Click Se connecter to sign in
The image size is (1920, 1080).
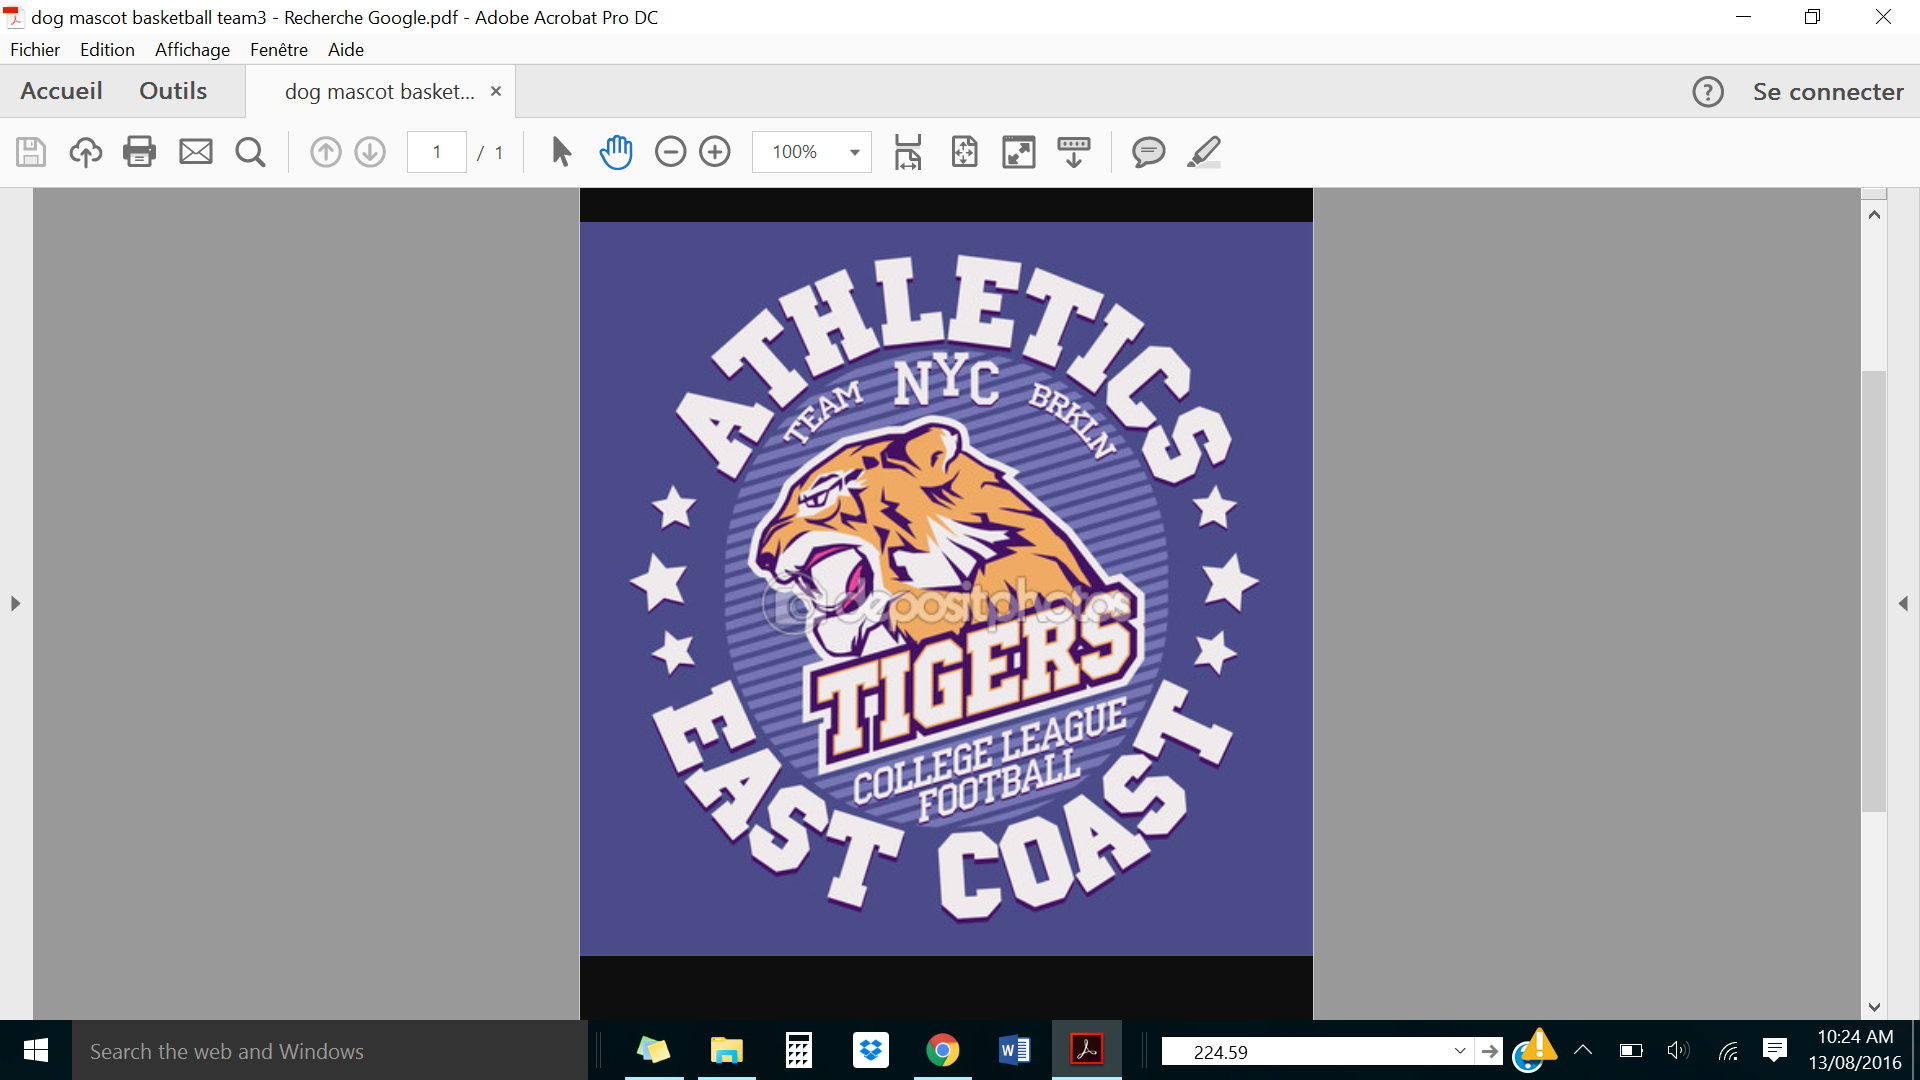tap(1828, 92)
